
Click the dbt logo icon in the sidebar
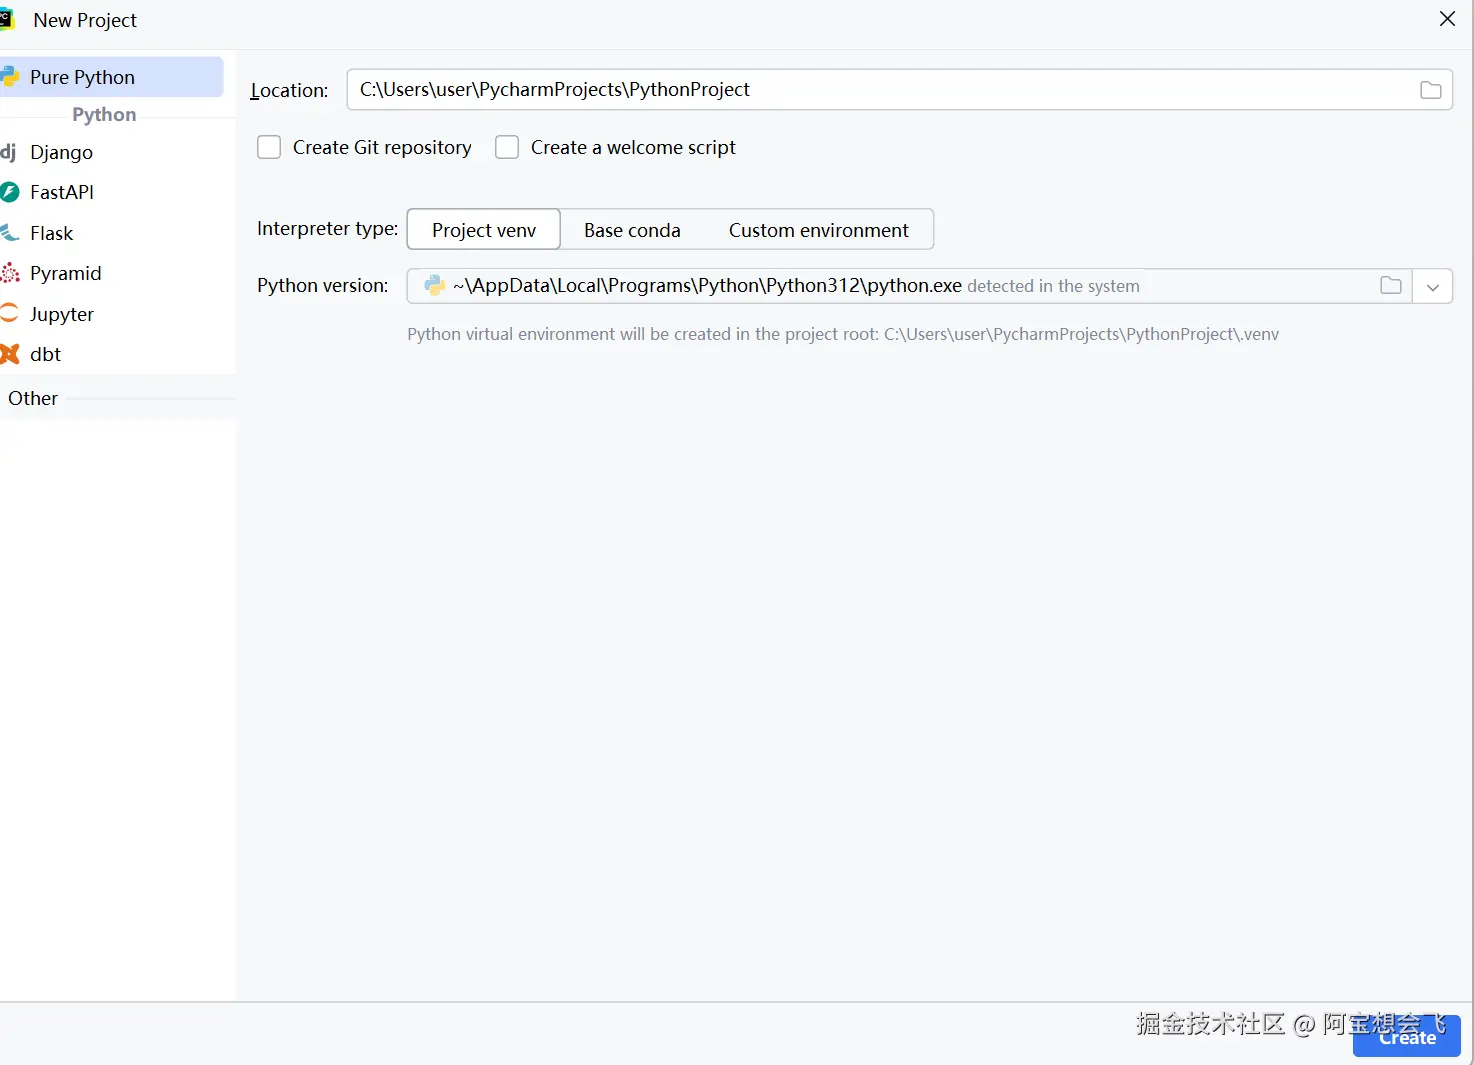(9, 354)
